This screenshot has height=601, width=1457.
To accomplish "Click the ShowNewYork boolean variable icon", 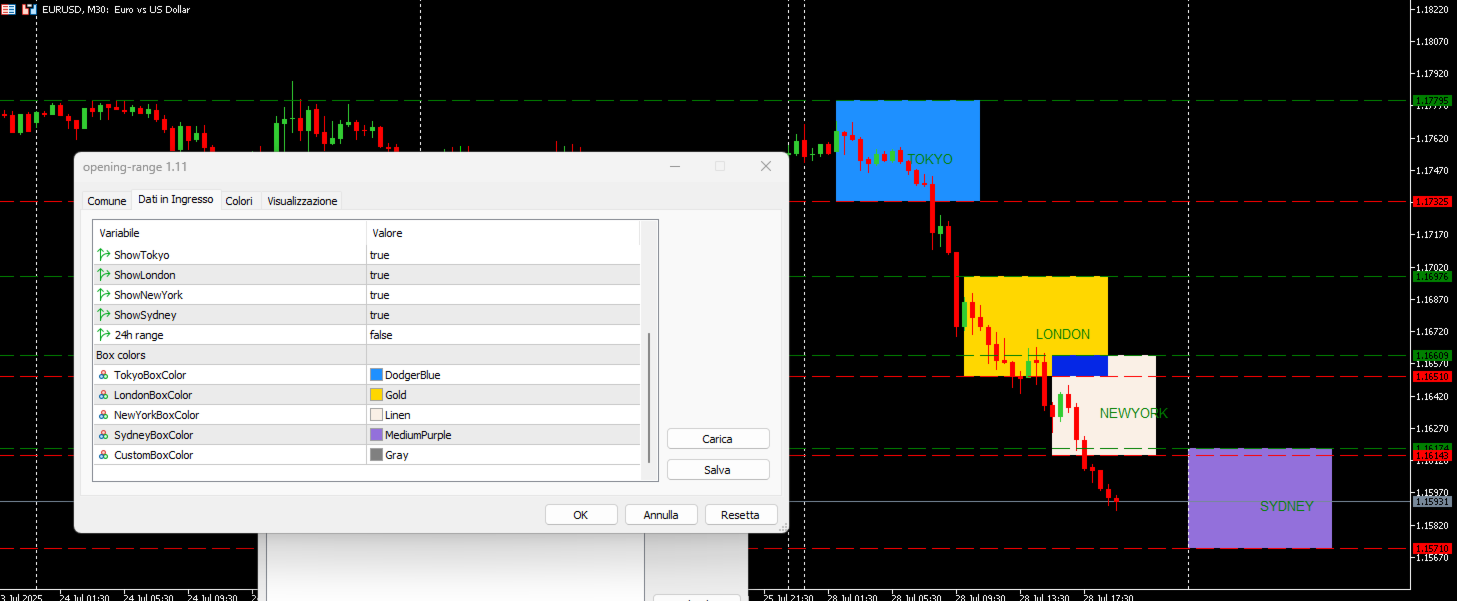I will click(x=103, y=295).
